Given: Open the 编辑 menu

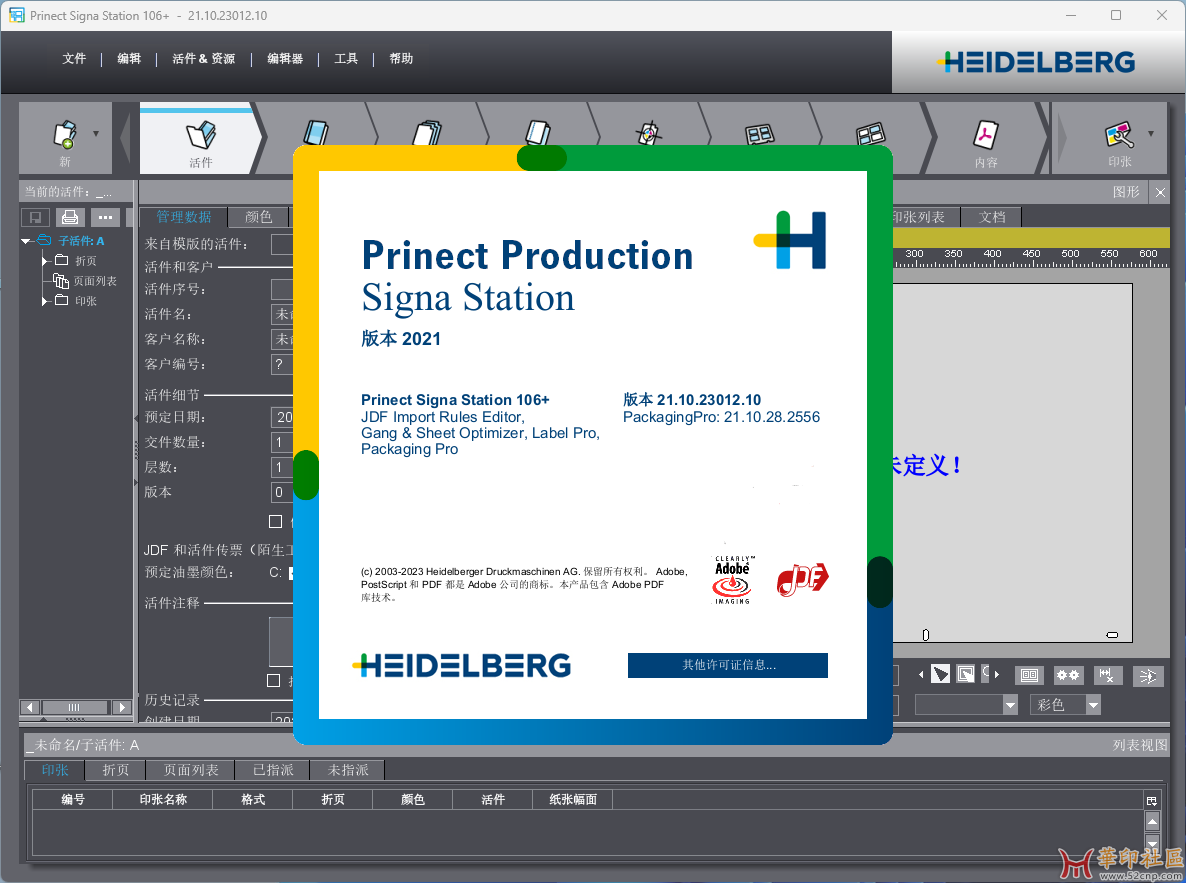Looking at the screenshot, I should 129,58.
